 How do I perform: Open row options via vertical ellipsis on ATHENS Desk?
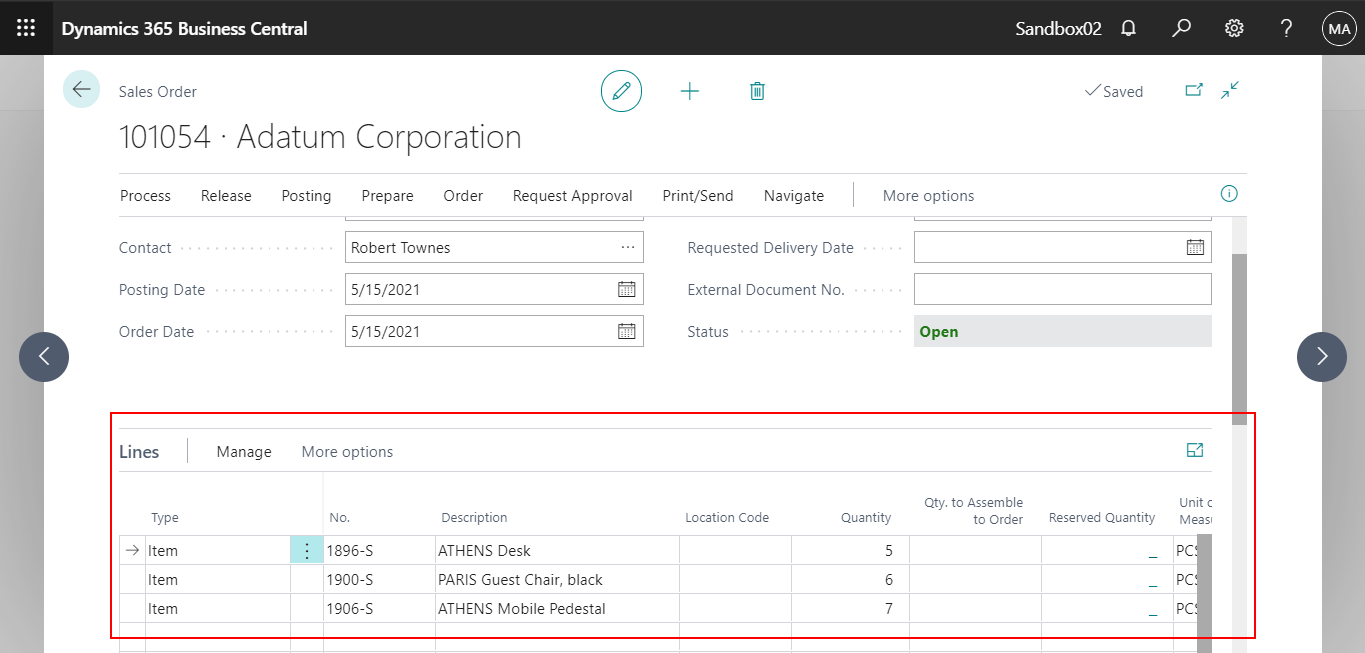[307, 550]
